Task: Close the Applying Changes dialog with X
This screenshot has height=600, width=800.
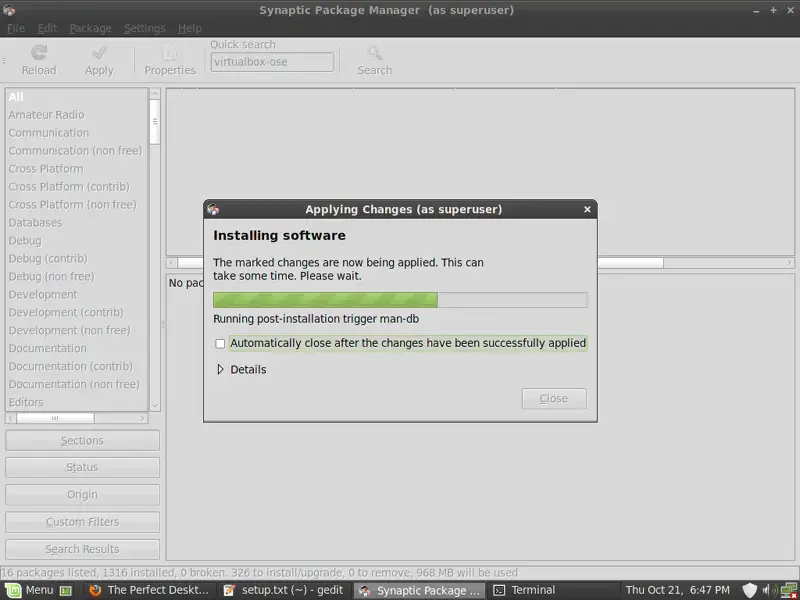Action: [x=587, y=209]
